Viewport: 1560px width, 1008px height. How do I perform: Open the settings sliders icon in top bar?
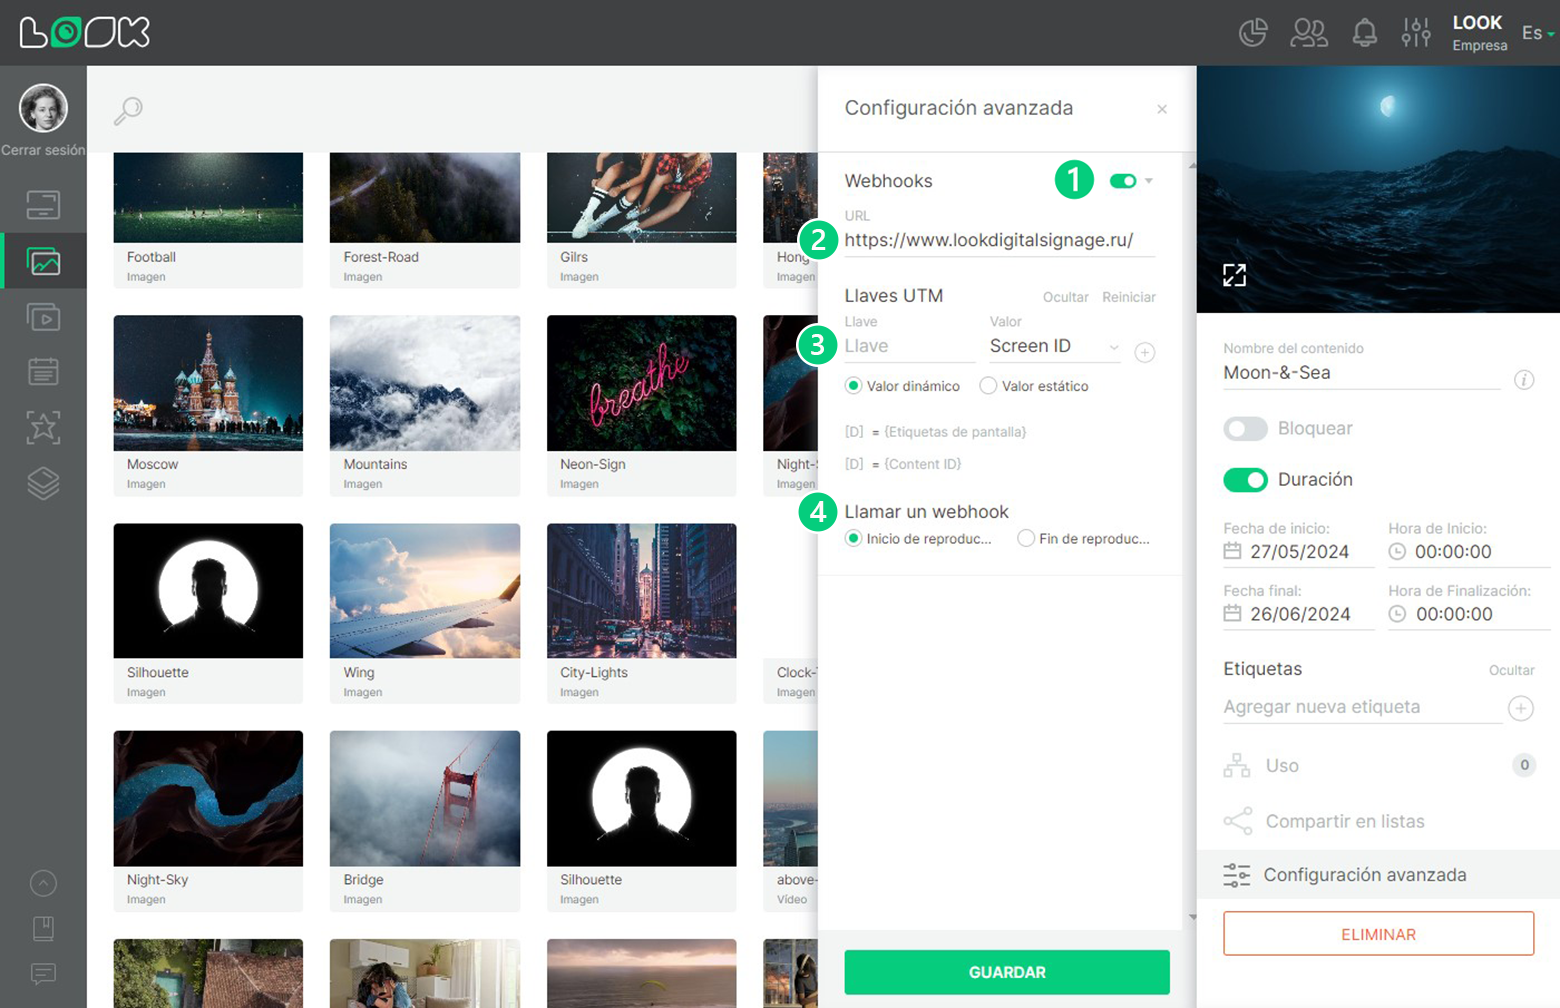tap(1416, 33)
